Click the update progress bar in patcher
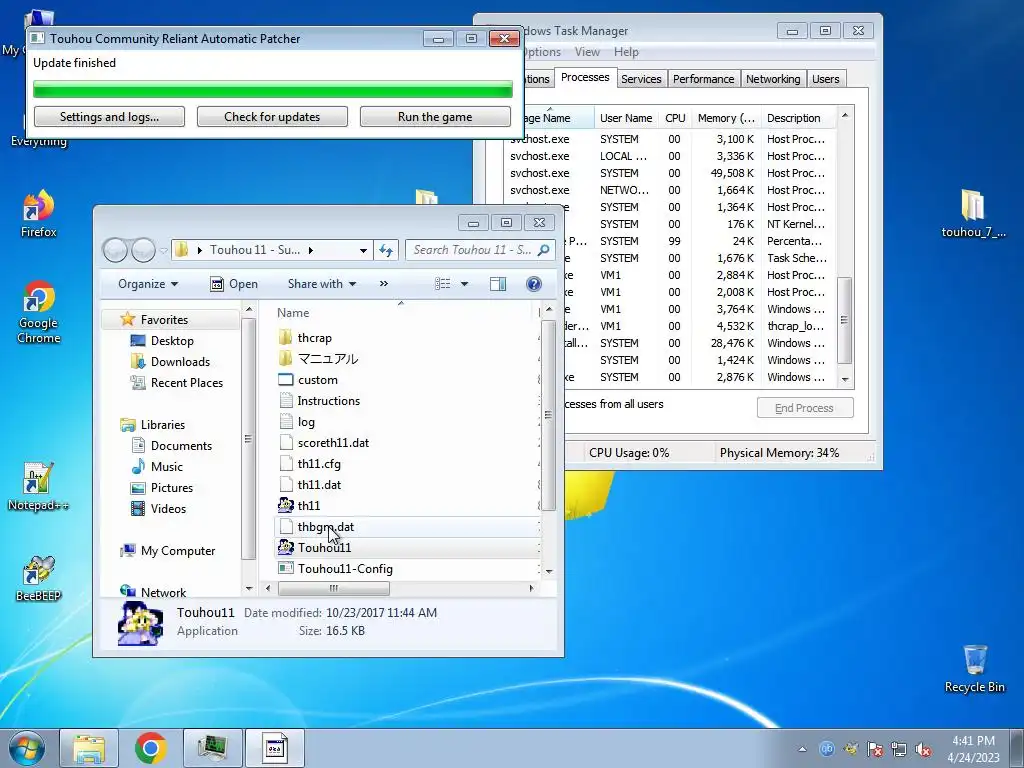Screen dimensions: 1024x768 tap(272, 89)
